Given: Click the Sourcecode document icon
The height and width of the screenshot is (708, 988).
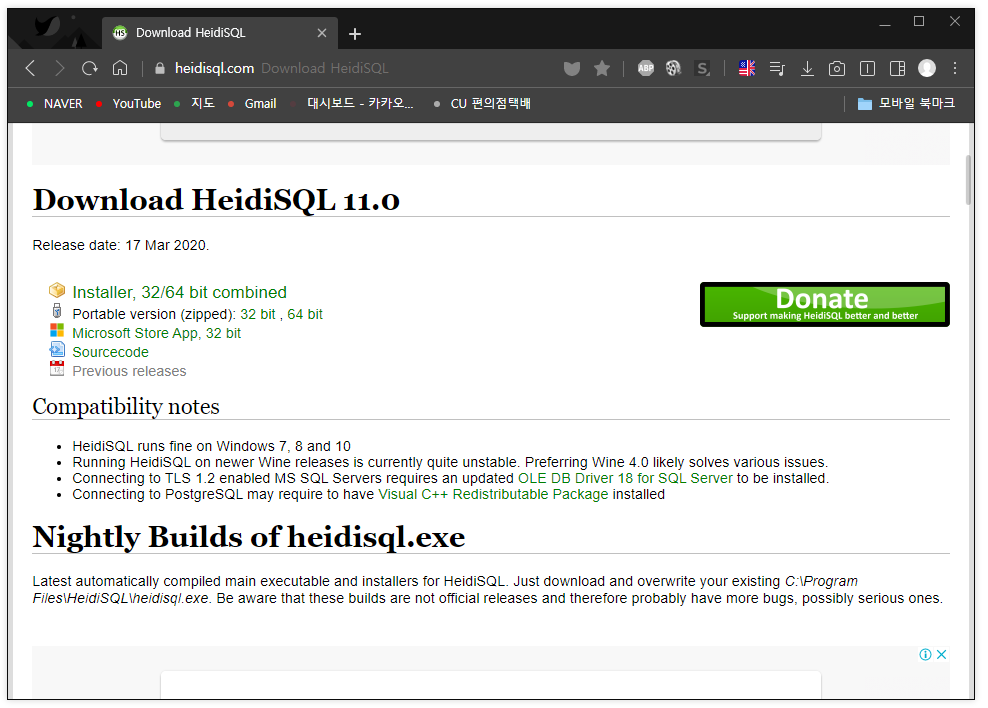Looking at the screenshot, I should point(57,349).
